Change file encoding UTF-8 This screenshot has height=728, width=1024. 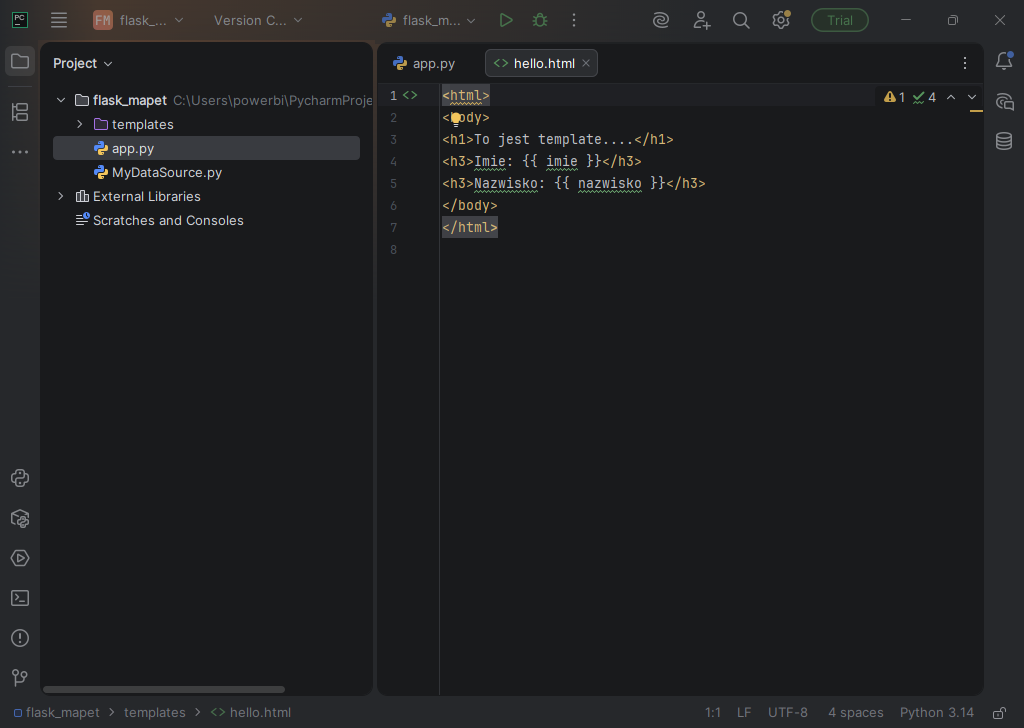(788, 712)
